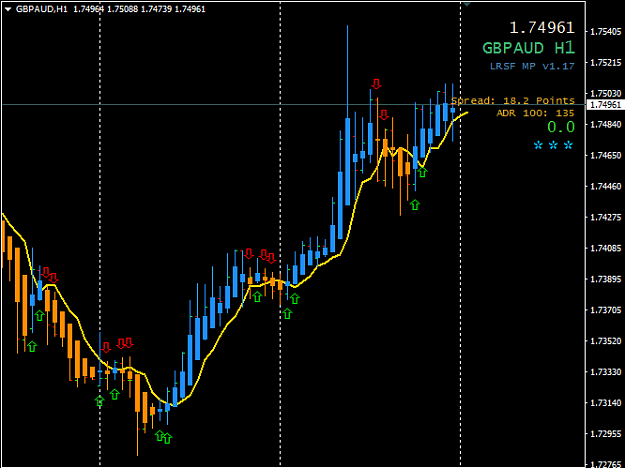Image resolution: width=625 pixels, height=468 pixels.
Task: Click the rightmost green up arrow signal
Action: tap(422, 172)
